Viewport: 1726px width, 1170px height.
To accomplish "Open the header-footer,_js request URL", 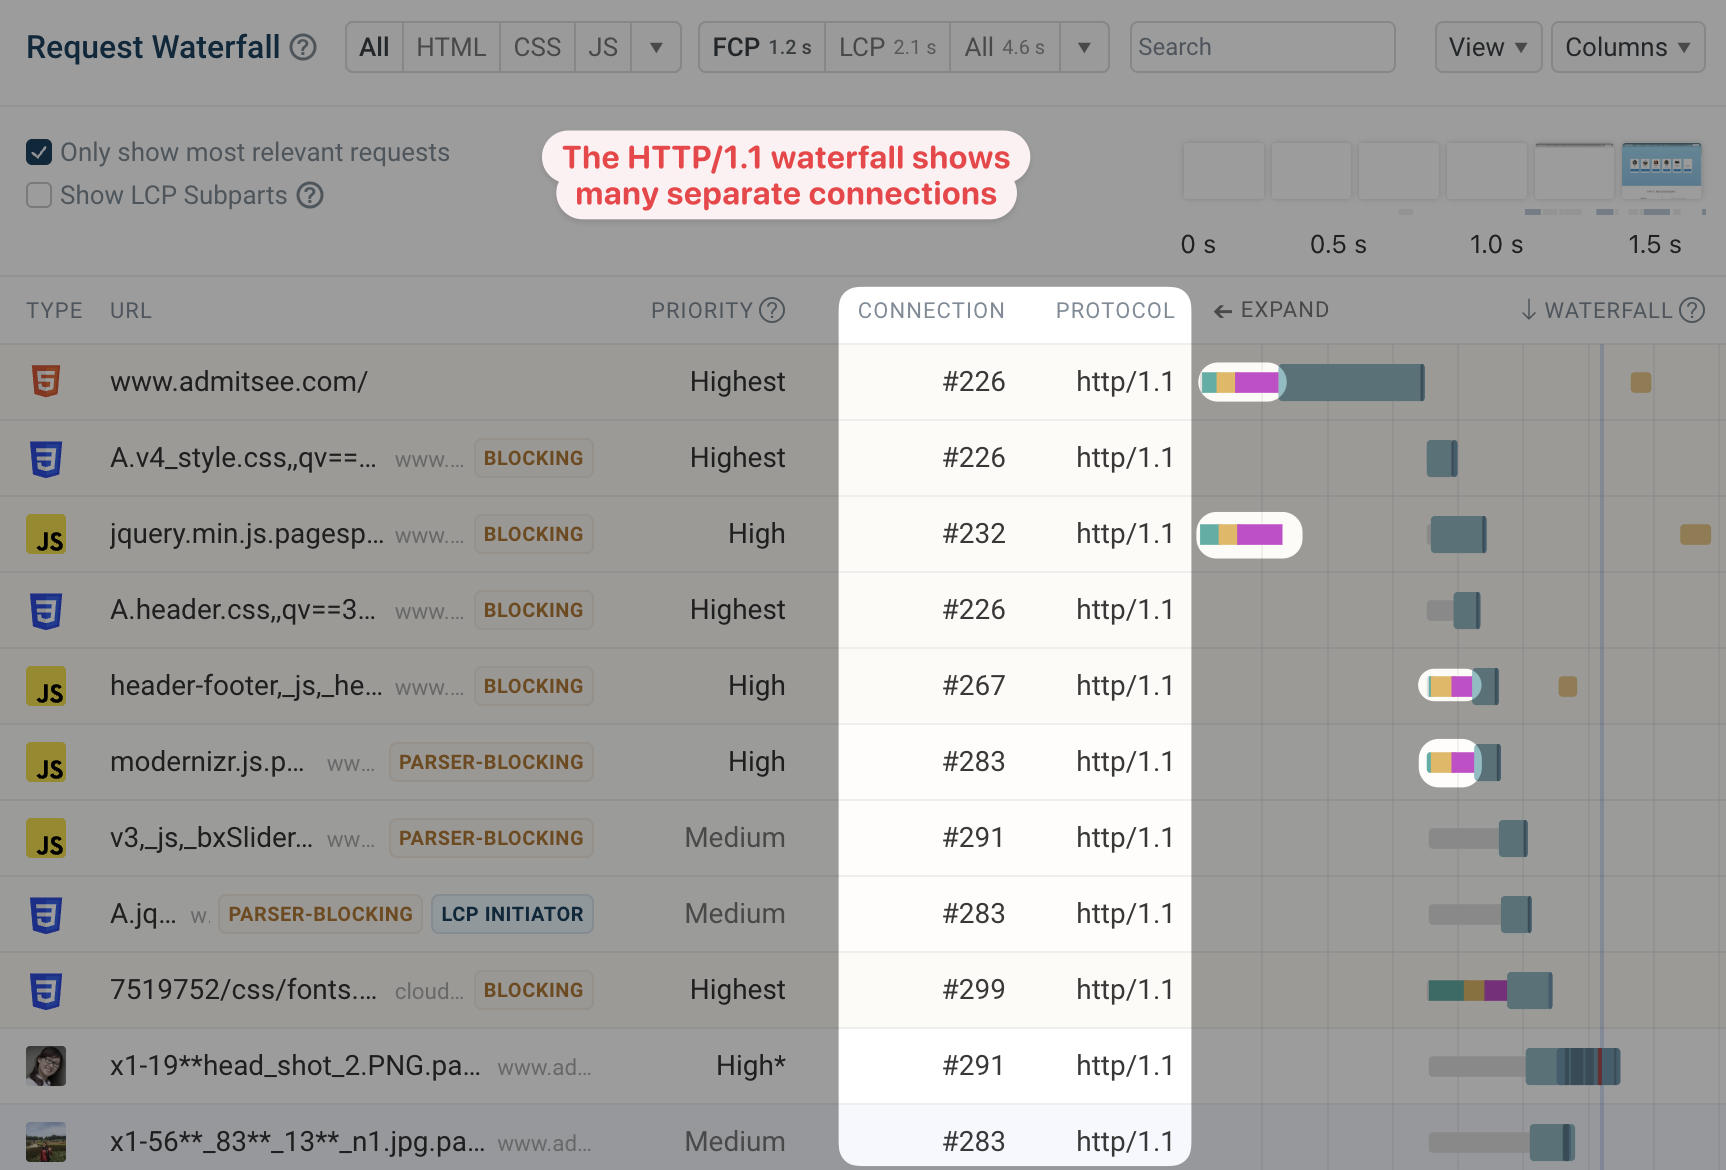I will pos(246,686).
